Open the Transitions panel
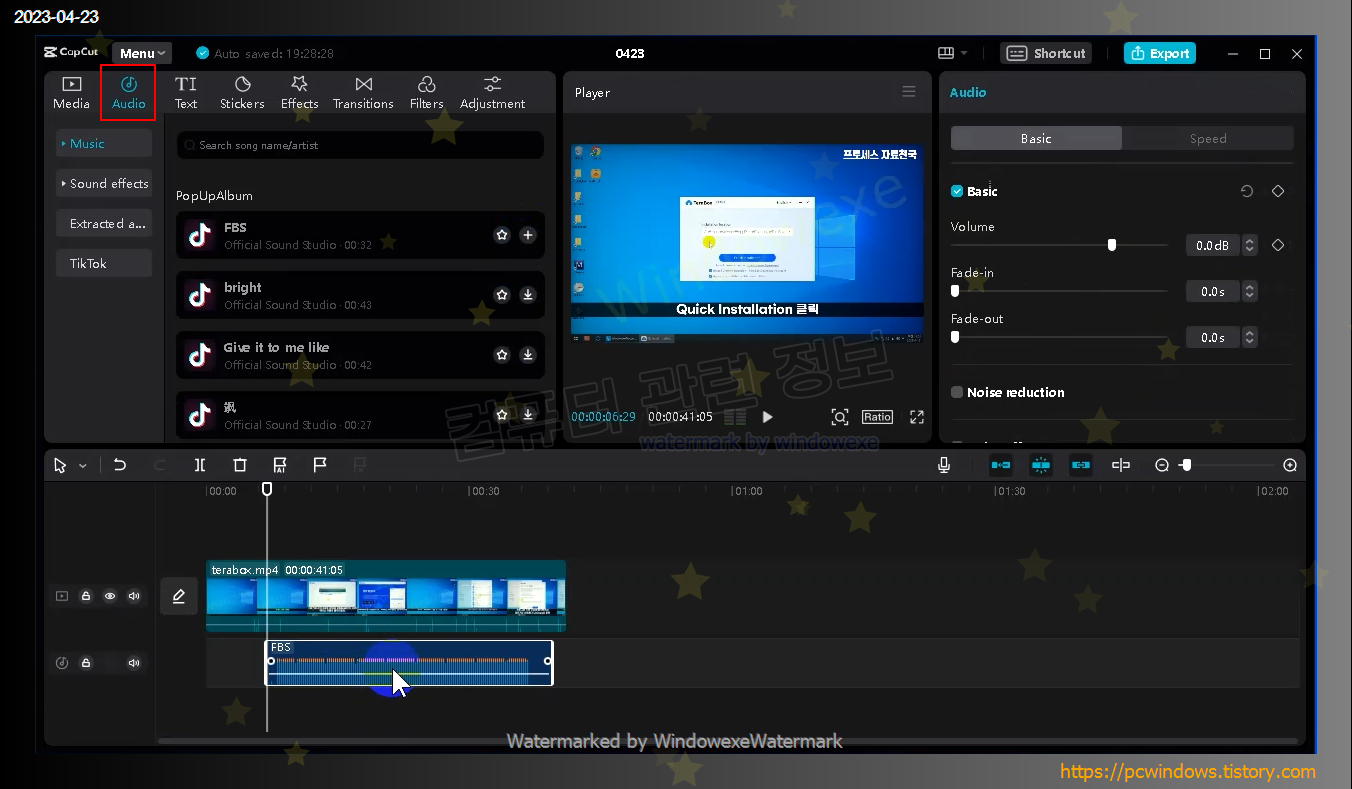 click(363, 92)
